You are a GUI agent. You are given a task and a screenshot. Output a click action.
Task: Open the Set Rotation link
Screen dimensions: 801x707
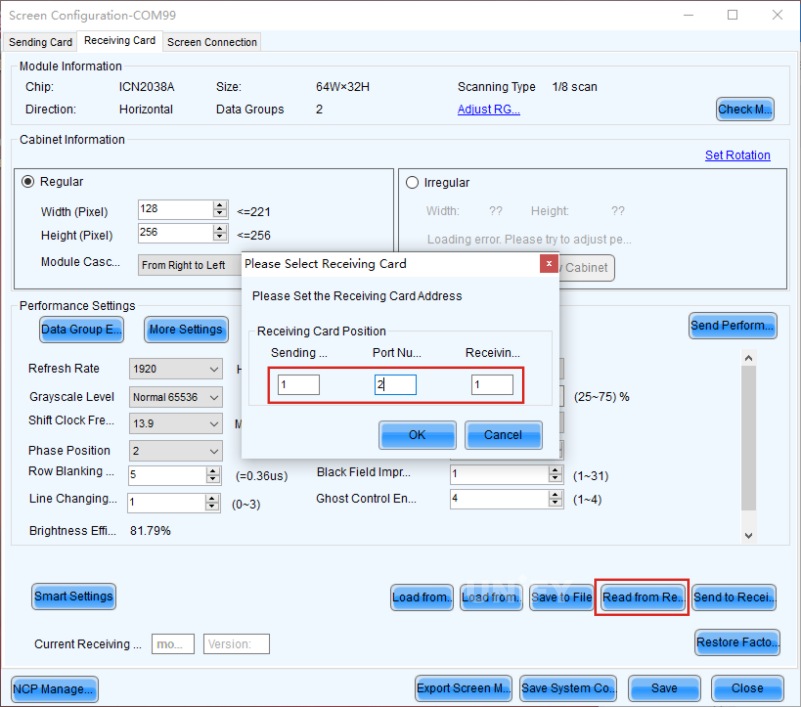click(737, 155)
